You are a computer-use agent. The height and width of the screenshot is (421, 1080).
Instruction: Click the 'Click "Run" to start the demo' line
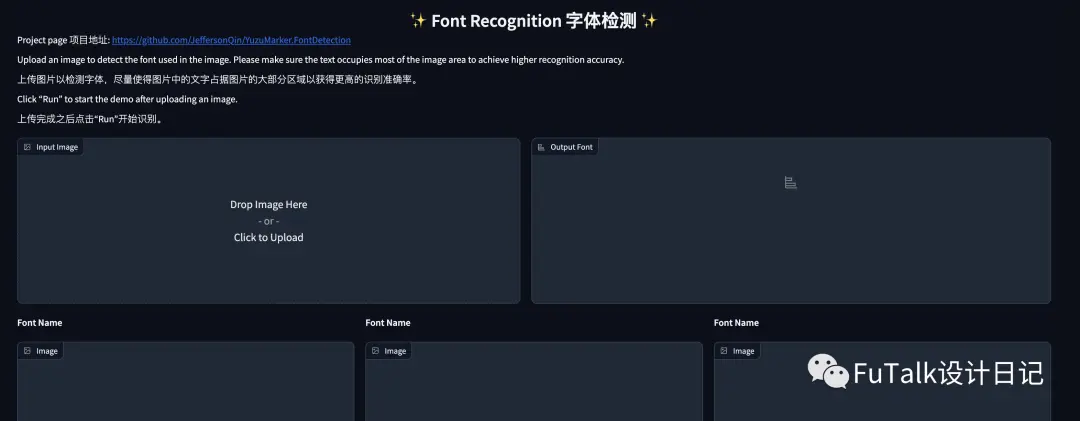(127, 99)
